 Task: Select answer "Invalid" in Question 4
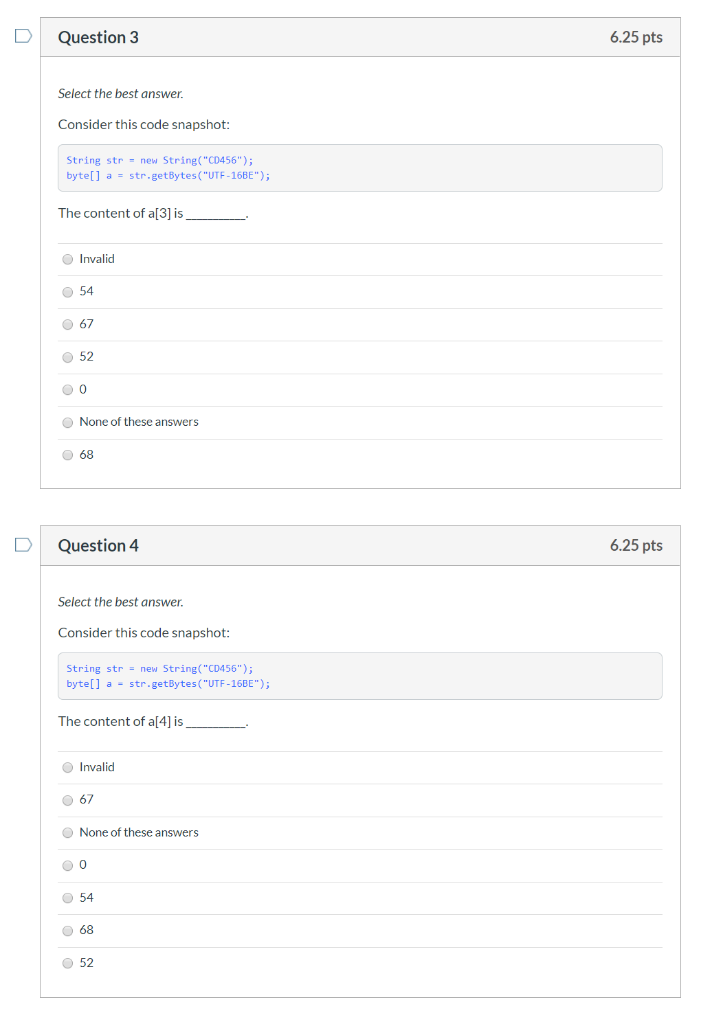click(67, 767)
